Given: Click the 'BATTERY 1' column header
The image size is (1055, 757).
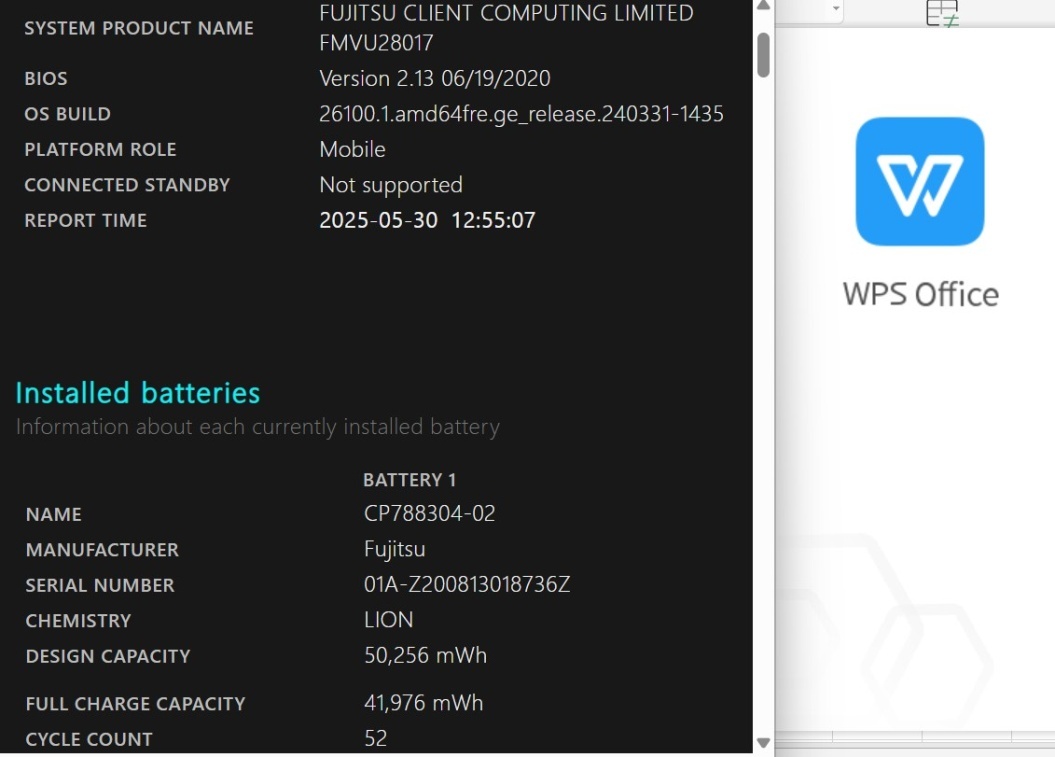Looking at the screenshot, I should (410, 480).
